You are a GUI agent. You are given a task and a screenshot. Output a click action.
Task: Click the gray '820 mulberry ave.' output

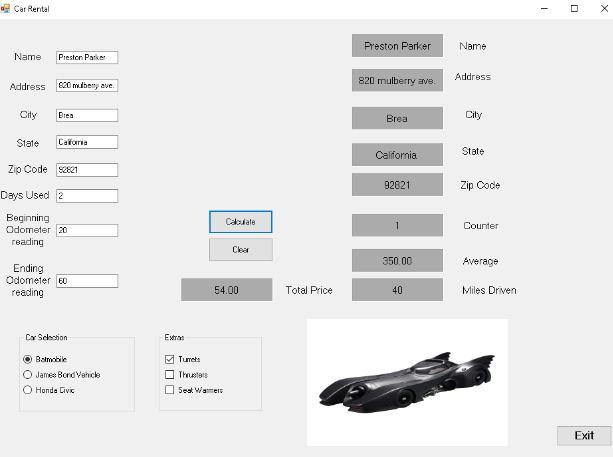[x=397, y=80]
